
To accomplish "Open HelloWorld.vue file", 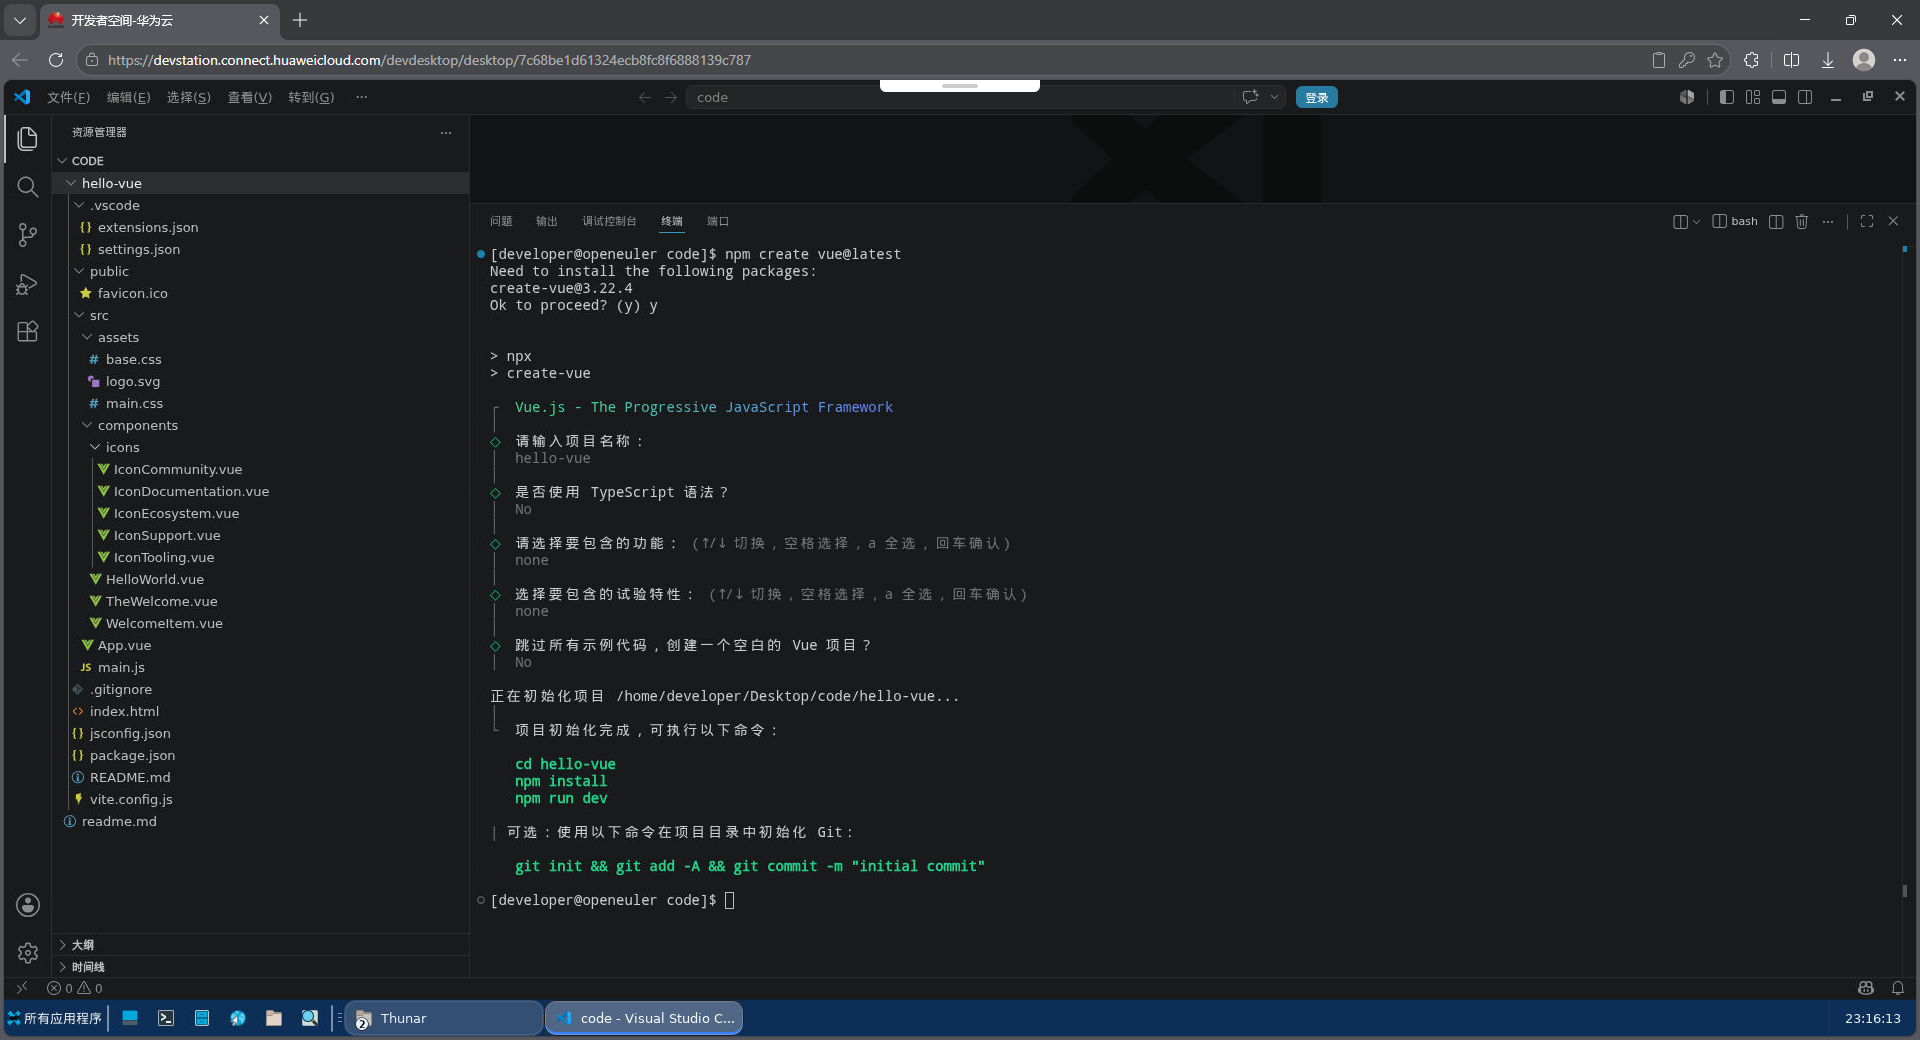I will point(260,579).
